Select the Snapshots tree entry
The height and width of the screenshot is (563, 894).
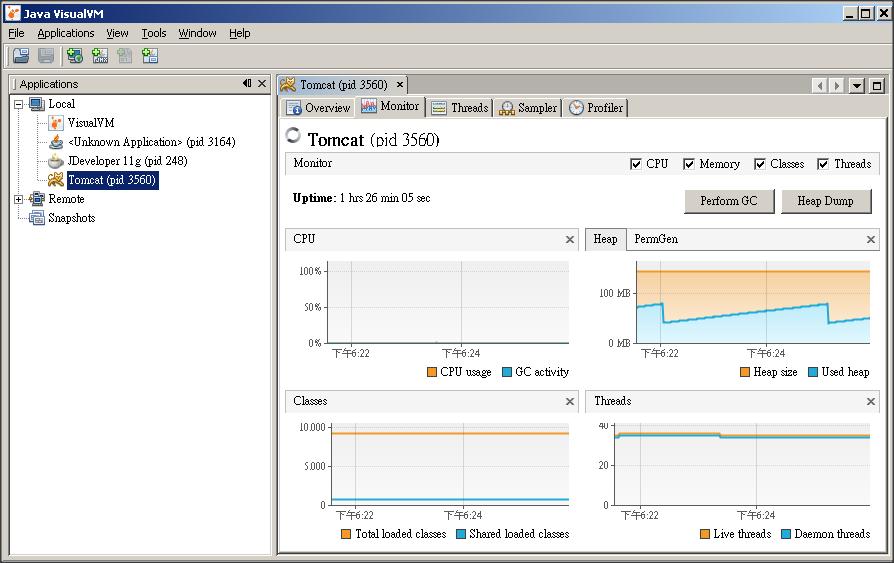click(x=71, y=217)
